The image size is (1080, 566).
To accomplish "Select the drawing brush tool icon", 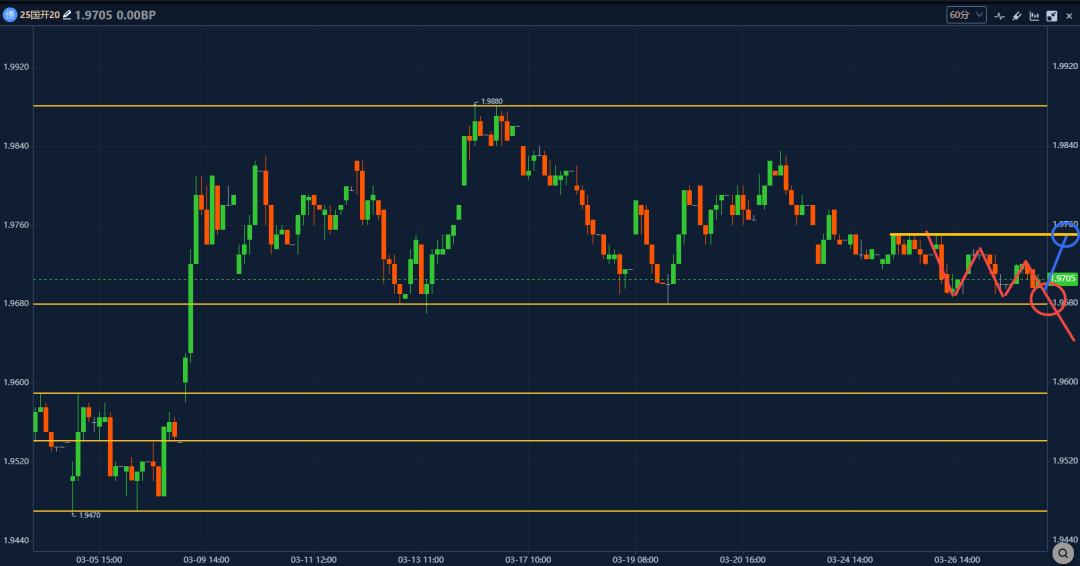I will click(x=1016, y=16).
